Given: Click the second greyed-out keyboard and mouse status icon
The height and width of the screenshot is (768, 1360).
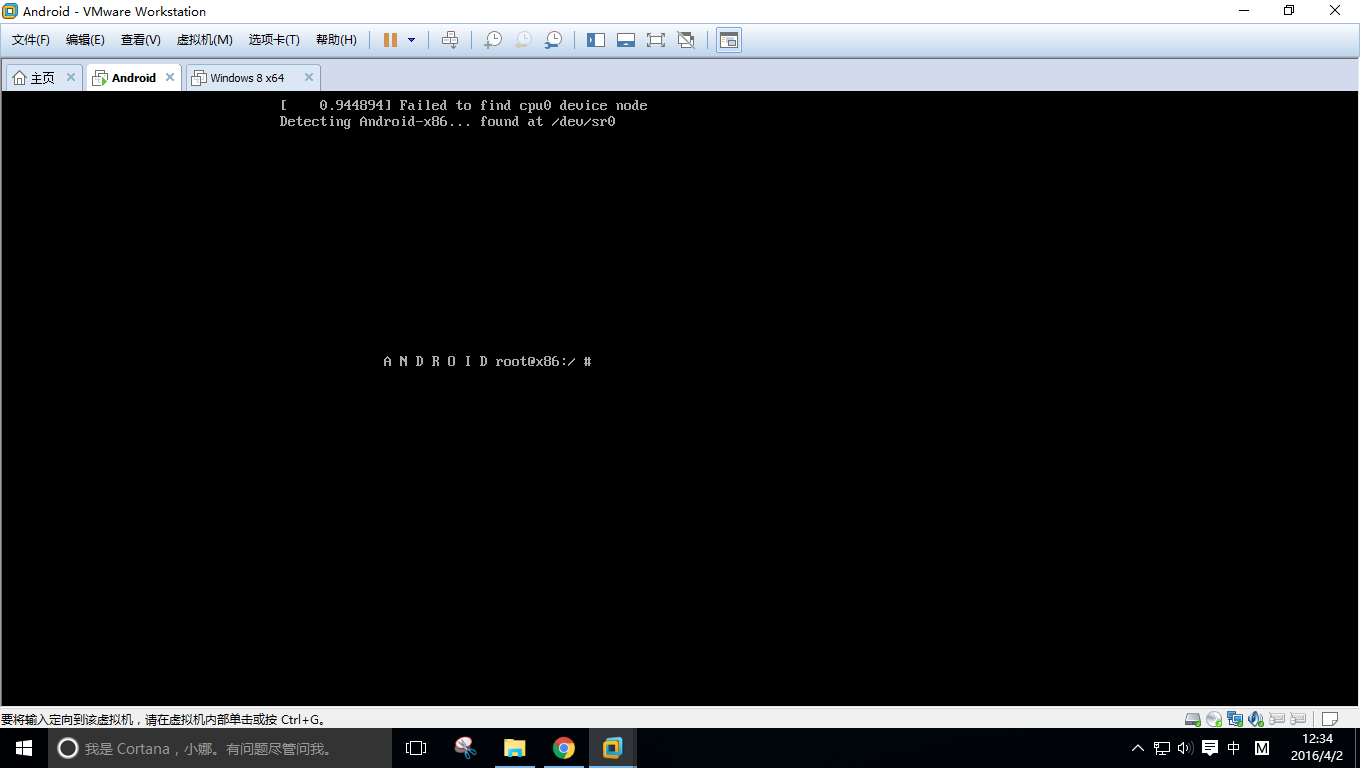Looking at the screenshot, I should [1298, 719].
